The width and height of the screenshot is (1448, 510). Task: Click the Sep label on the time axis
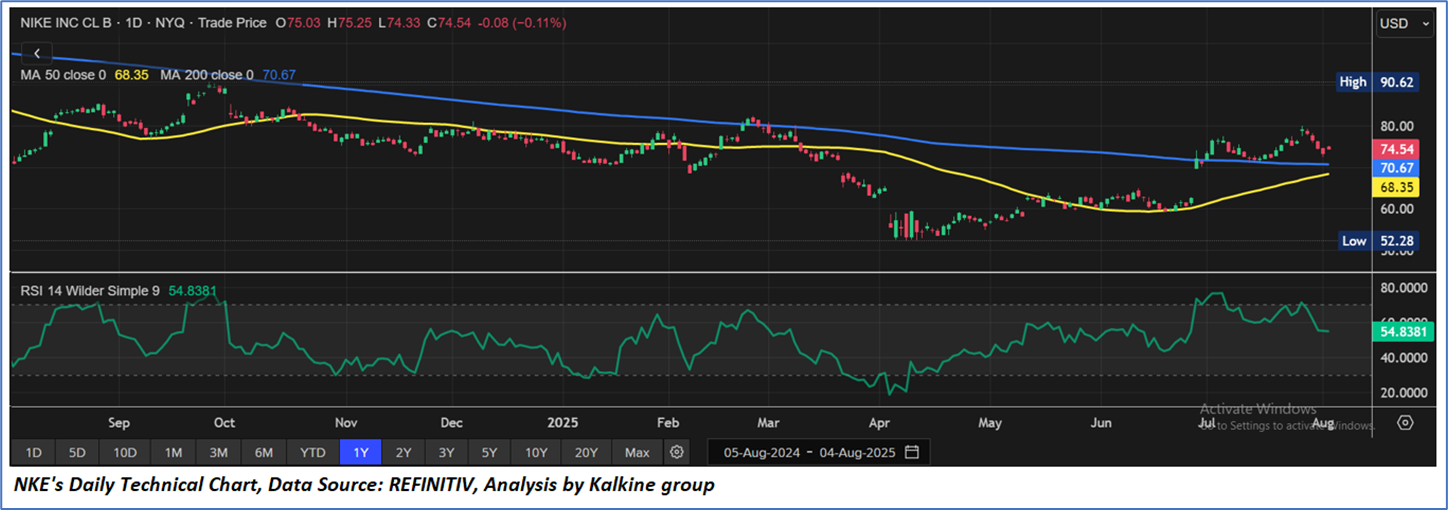(118, 422)
